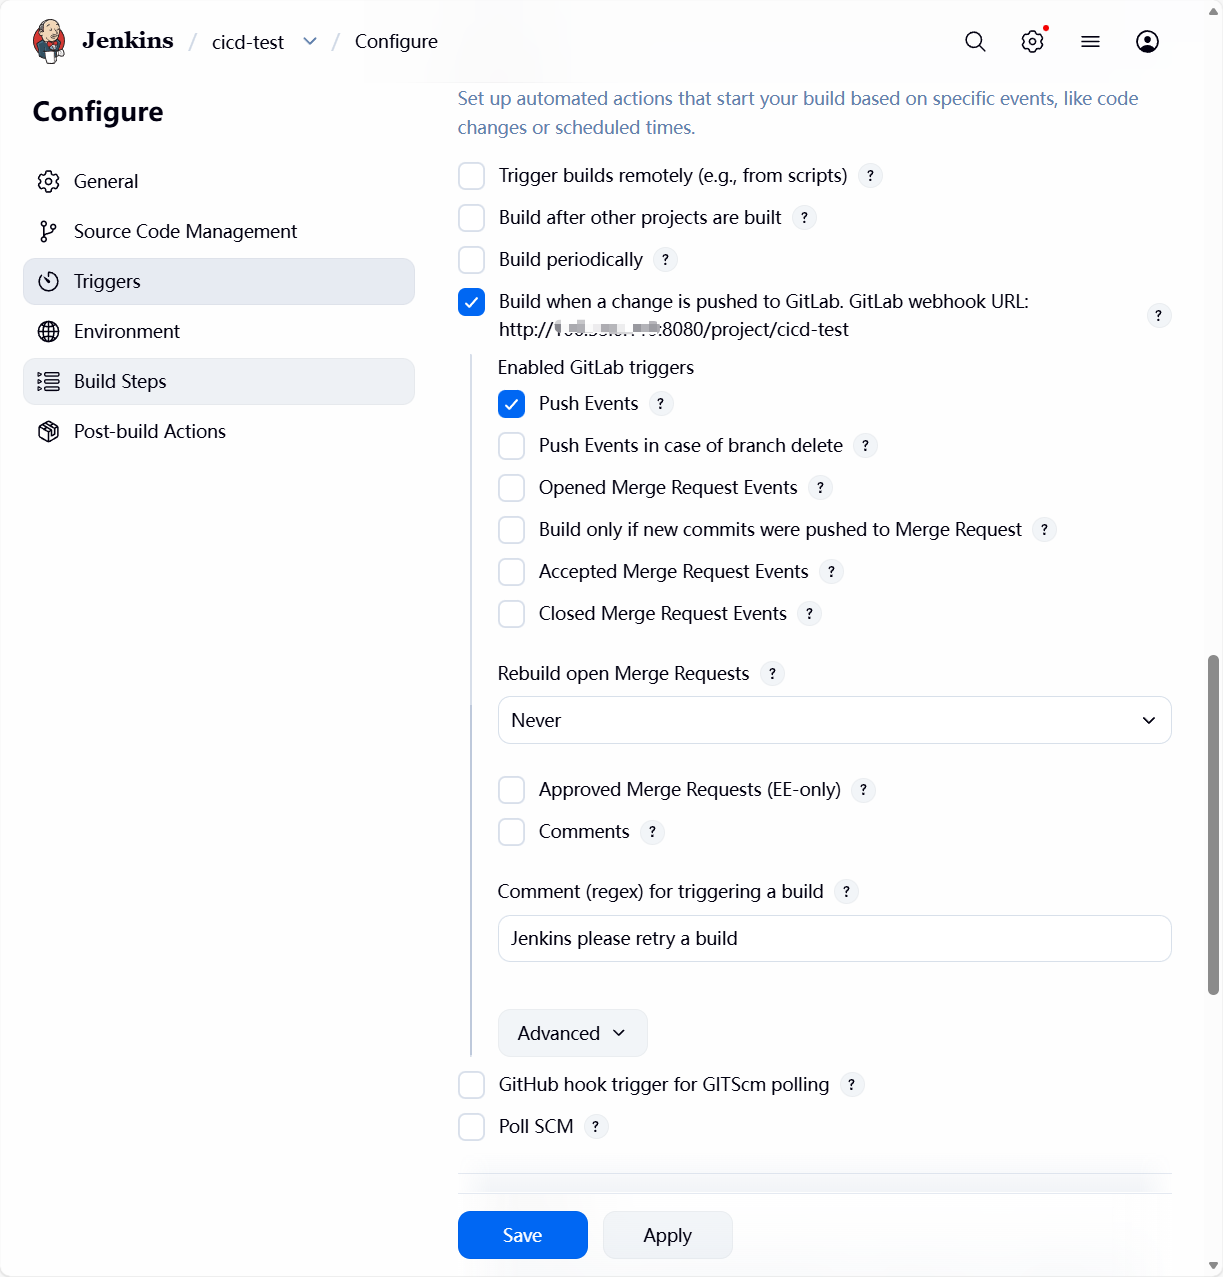
Task: Open help for Accepted Merge Request Events
Action: click(x=831, y=572)
